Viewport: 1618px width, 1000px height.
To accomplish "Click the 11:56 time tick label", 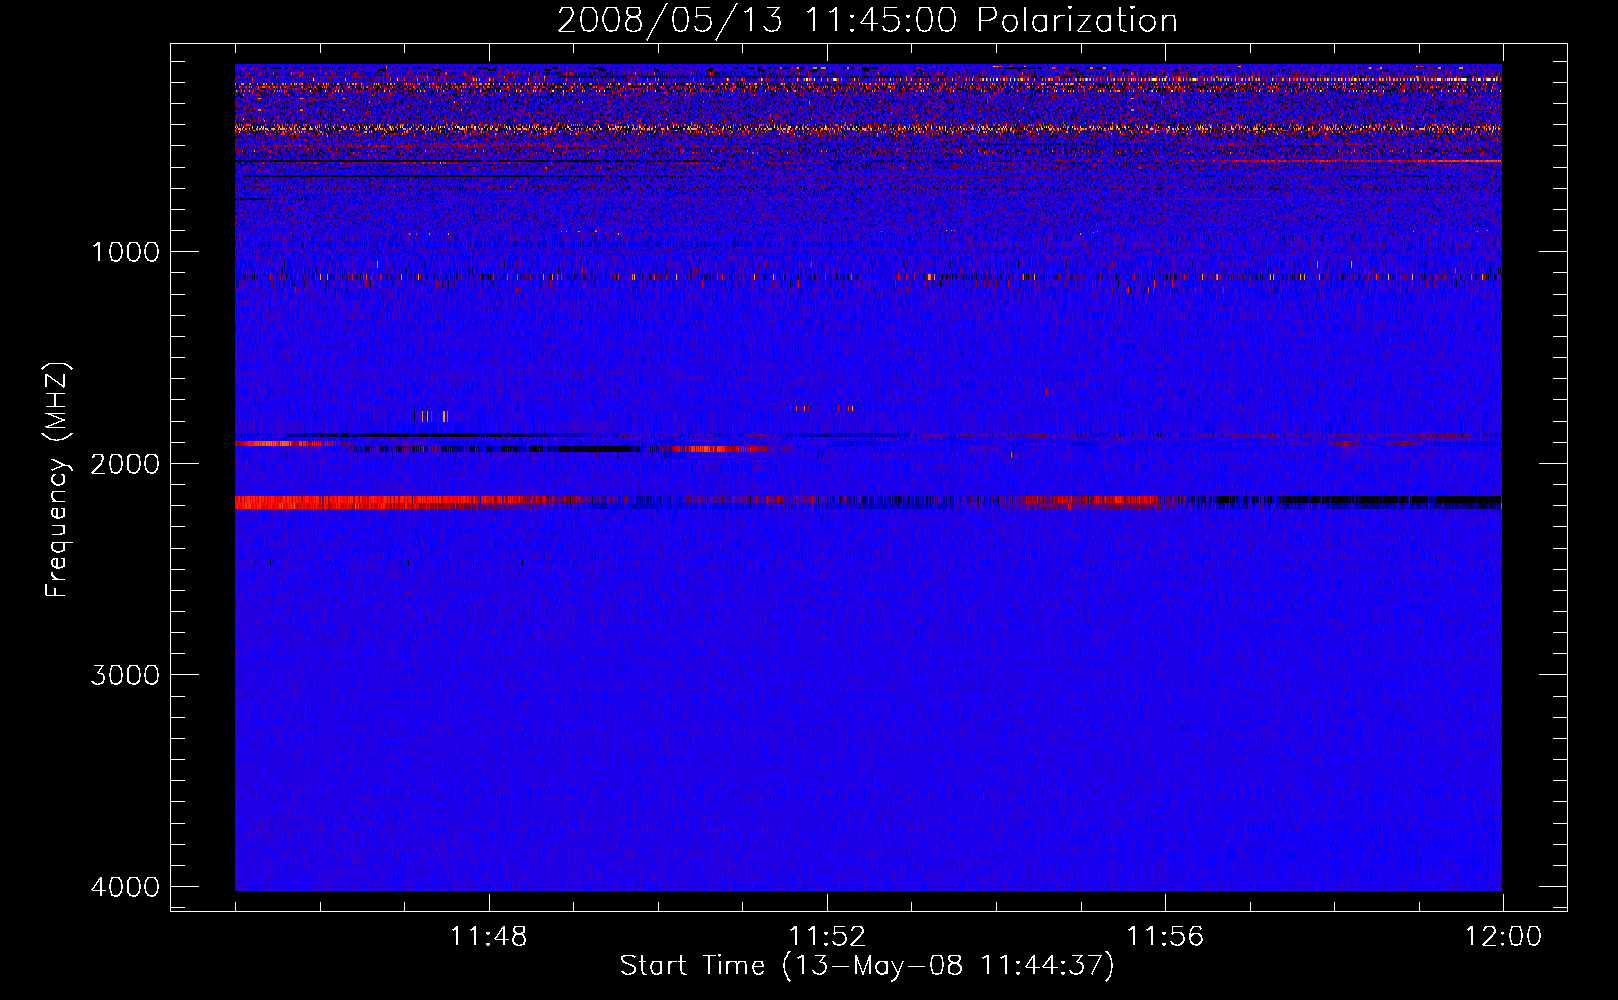I will point(1165,937).
